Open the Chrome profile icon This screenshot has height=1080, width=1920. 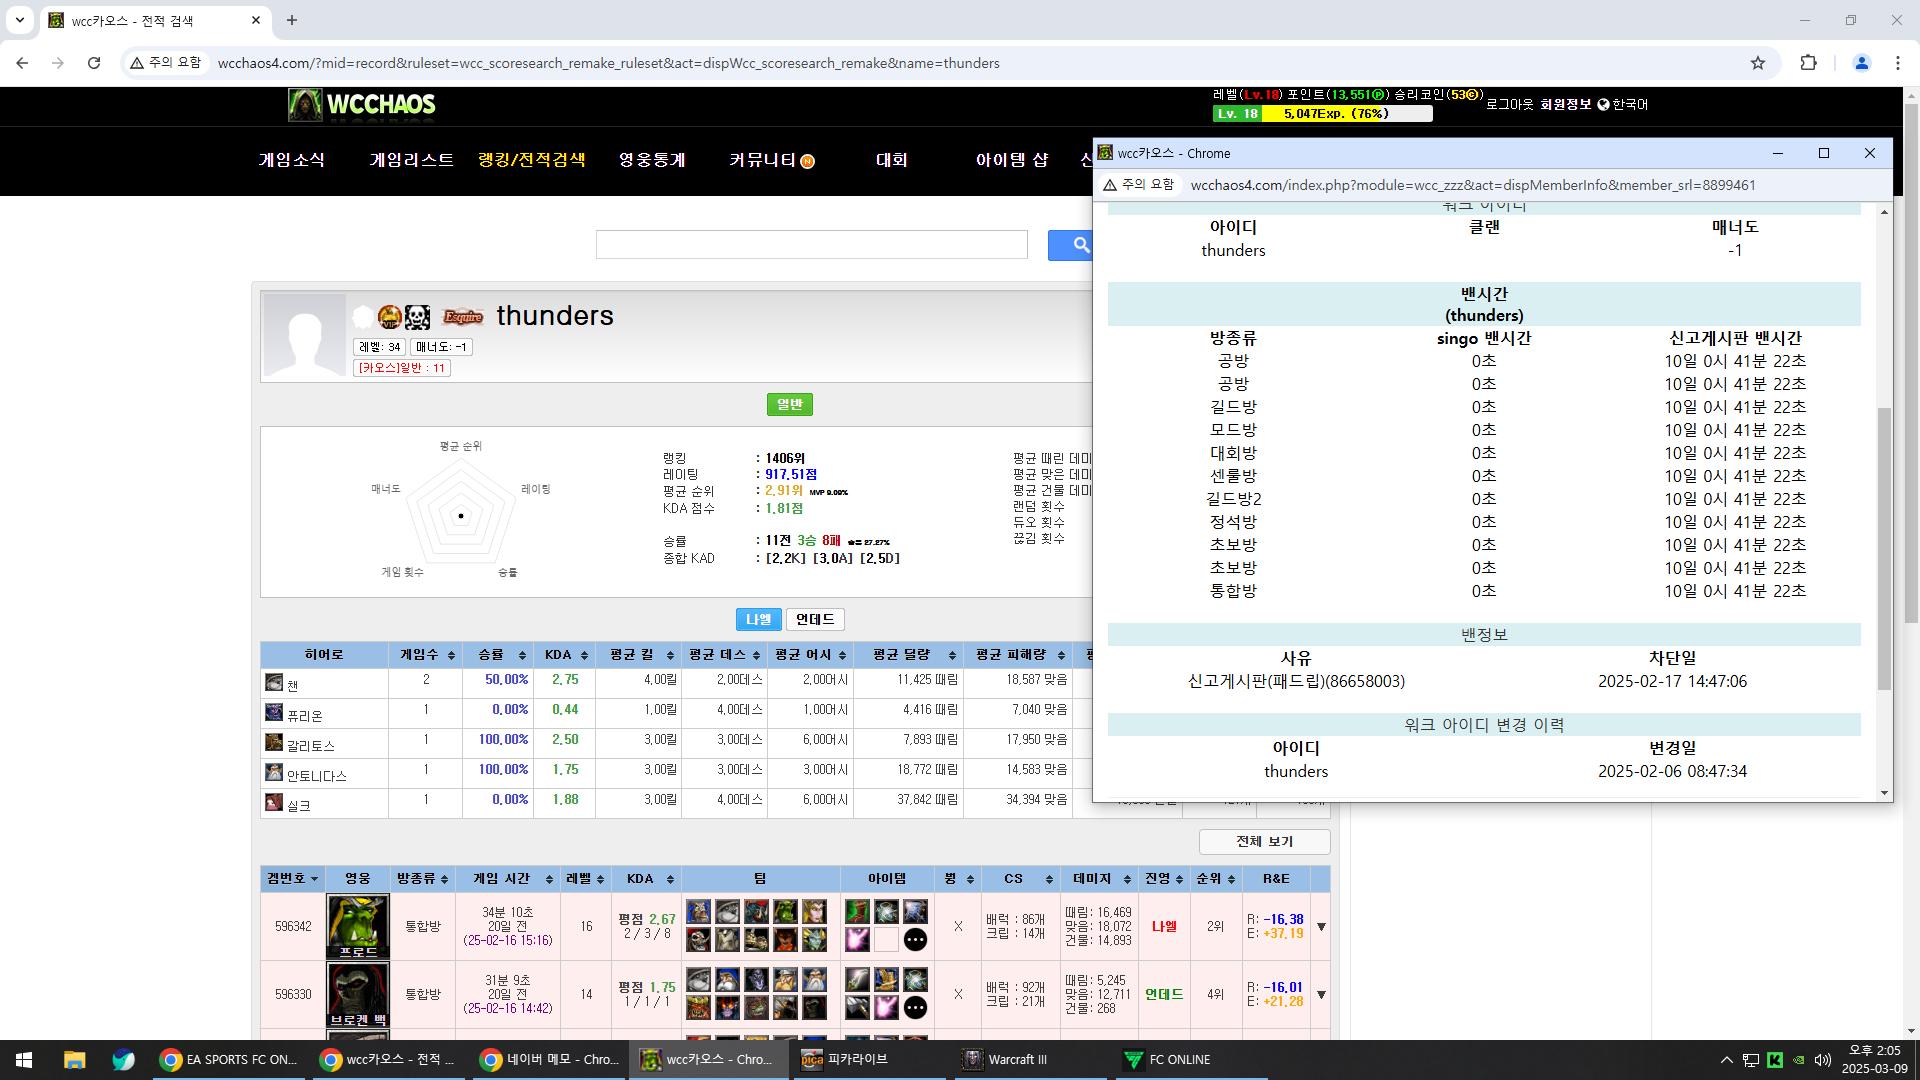[1862, 63]
